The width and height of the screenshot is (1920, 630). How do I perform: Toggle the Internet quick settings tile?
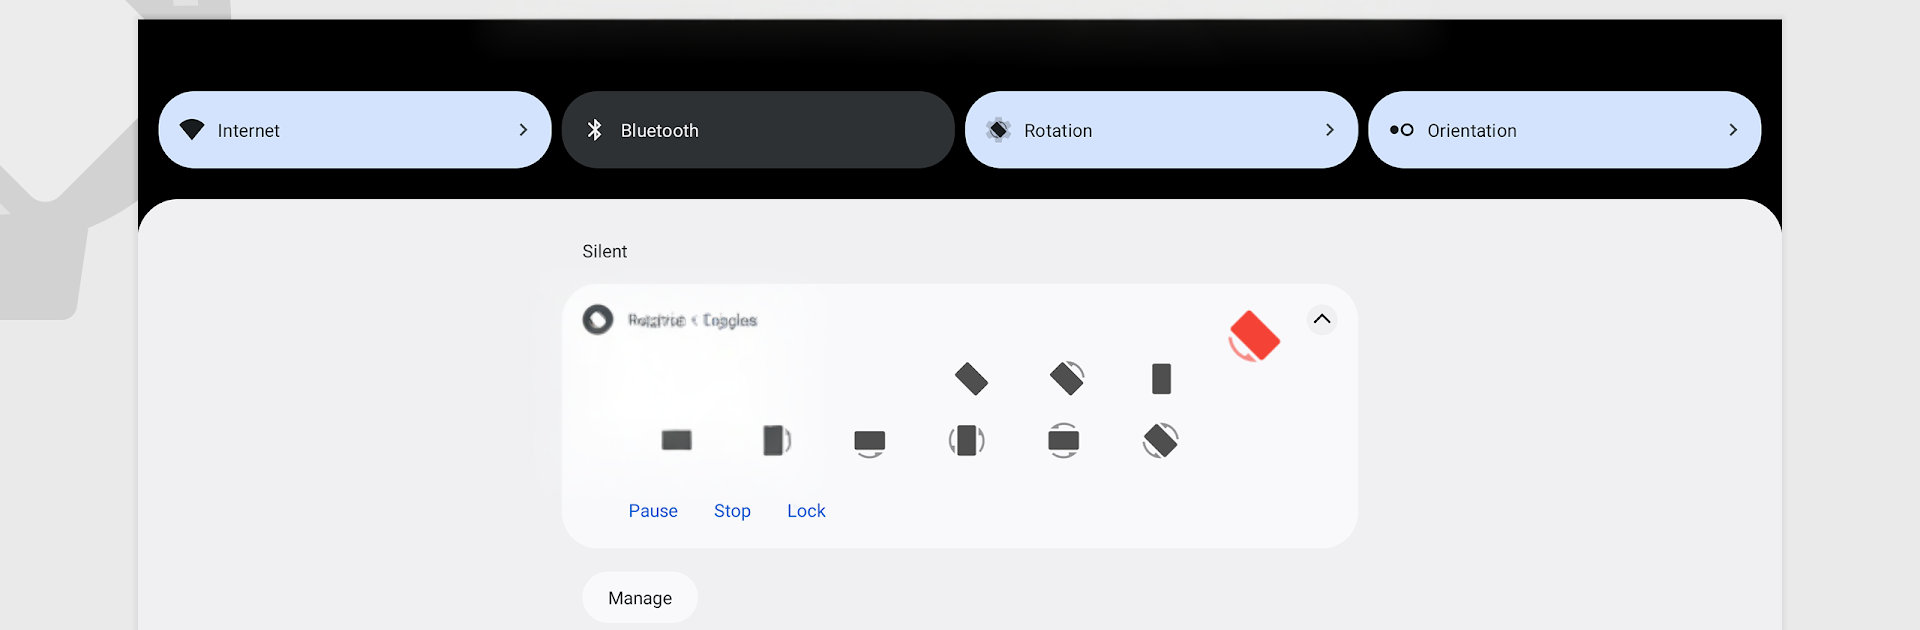pos(330,130)
